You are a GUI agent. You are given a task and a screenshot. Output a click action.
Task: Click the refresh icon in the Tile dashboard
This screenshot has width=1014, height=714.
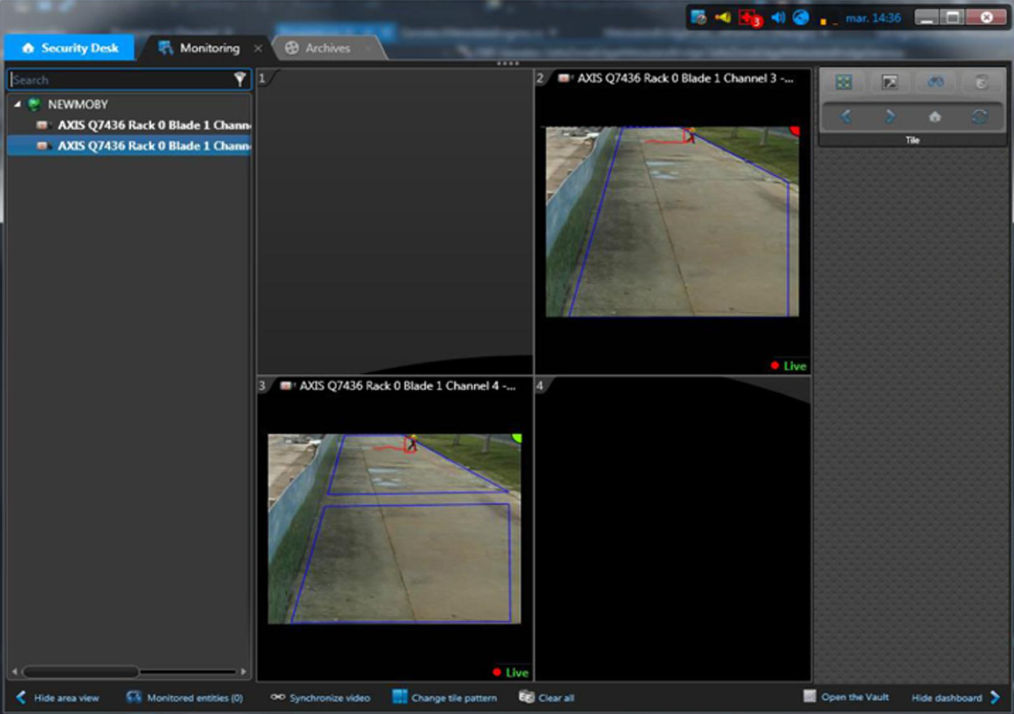click(x=980, y=117)
